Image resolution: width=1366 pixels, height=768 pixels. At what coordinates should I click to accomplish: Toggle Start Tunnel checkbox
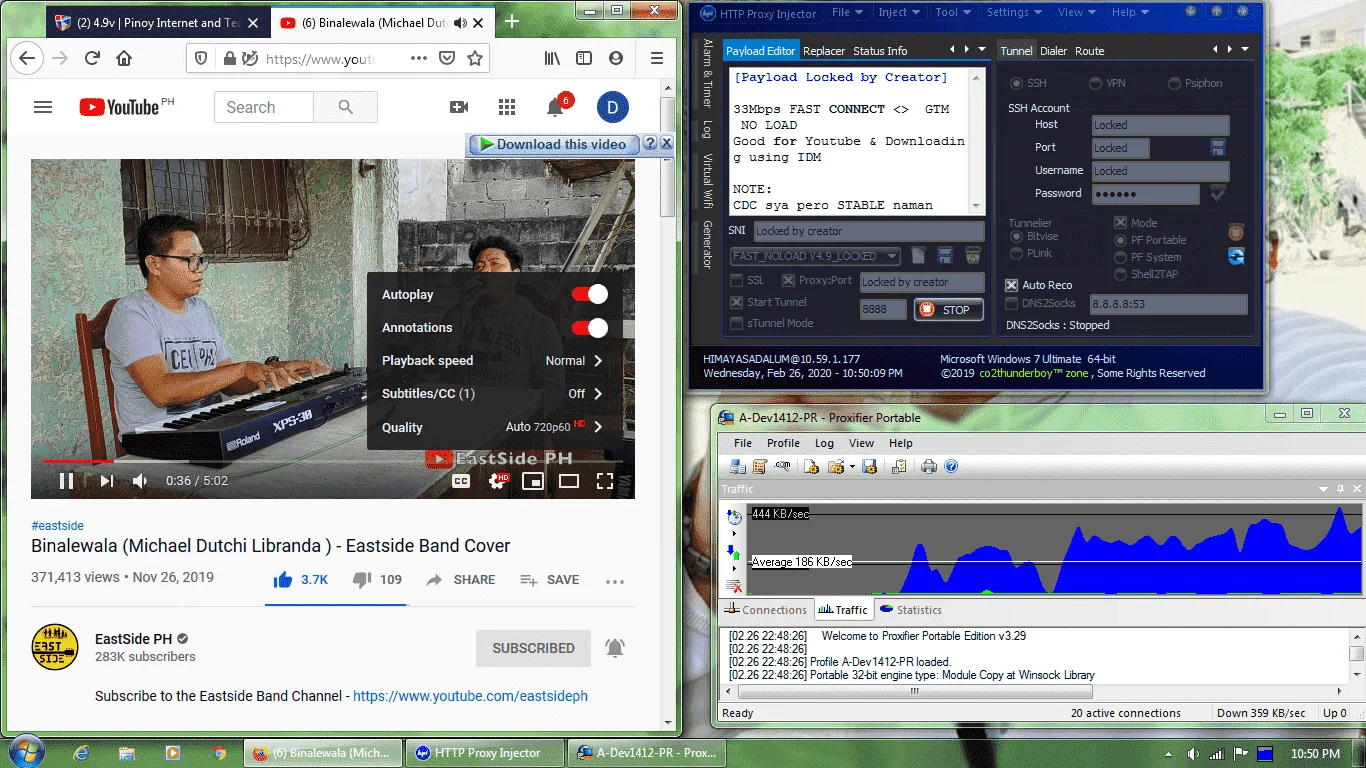[x=737, y=302]
